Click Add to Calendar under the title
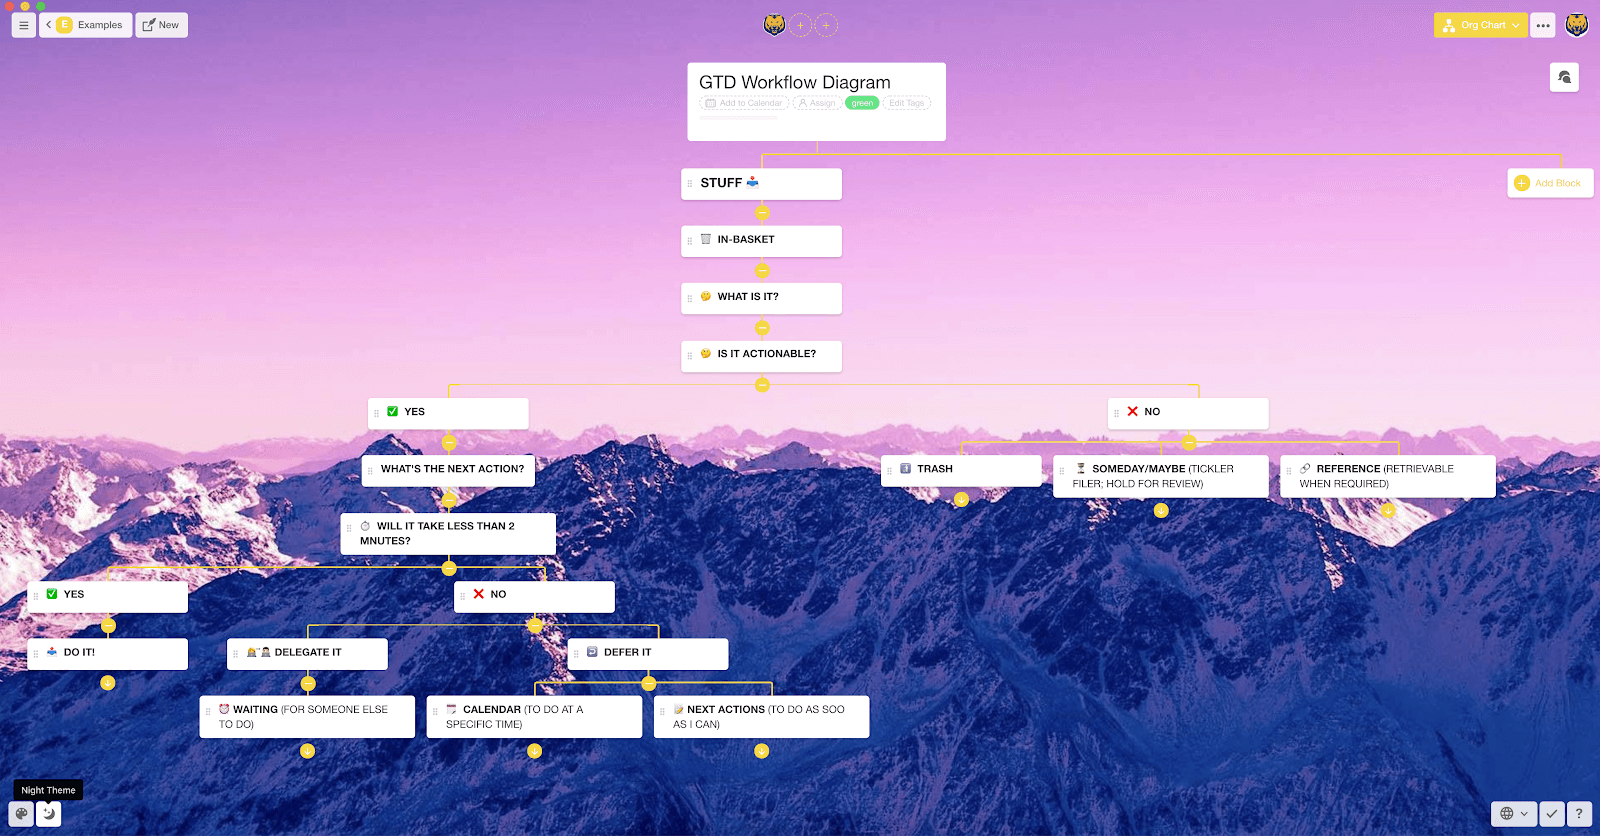The image size is (1600, 836). 744,103
